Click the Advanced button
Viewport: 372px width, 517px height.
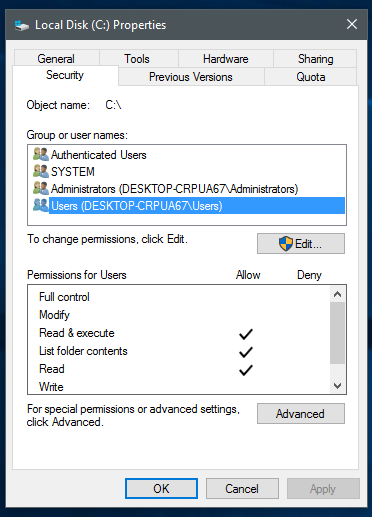click(x=301, y=414)
